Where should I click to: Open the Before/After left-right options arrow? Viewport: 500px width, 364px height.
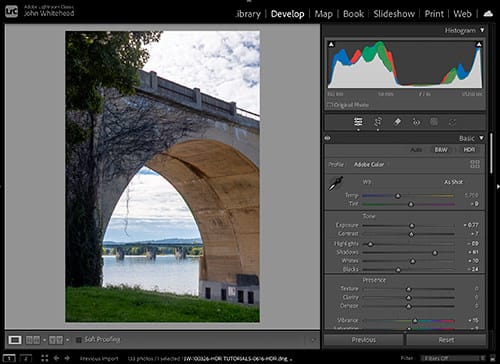click(x=44, y=340)
